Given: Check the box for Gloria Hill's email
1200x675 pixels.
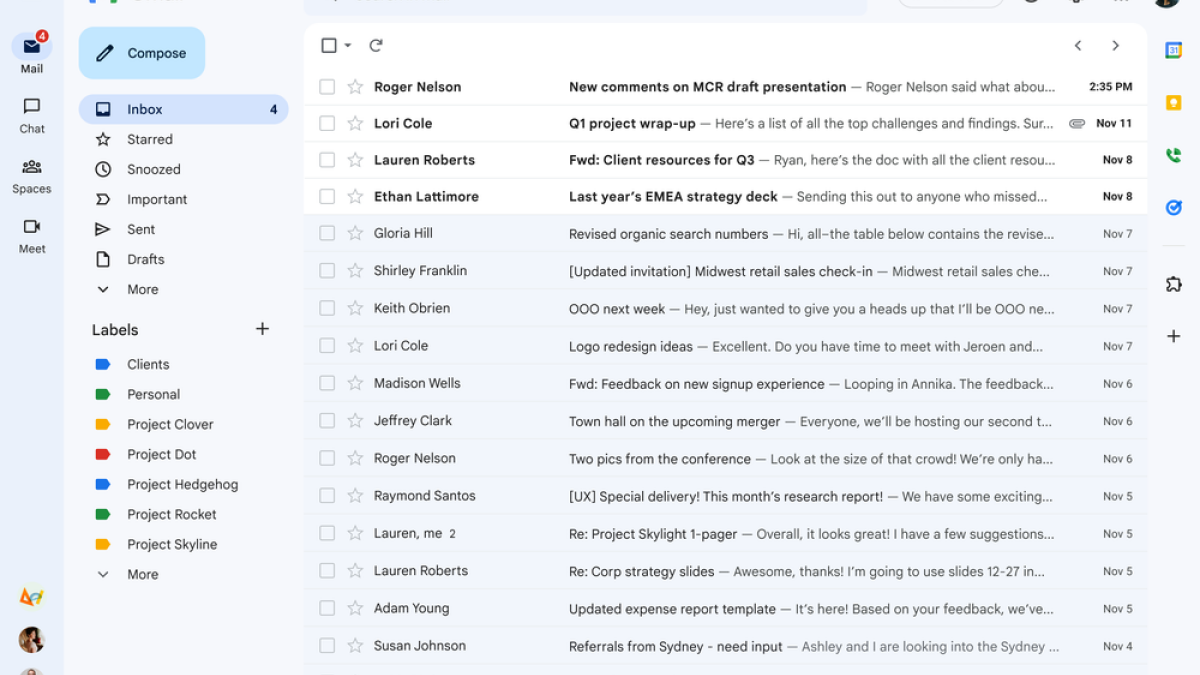Looking at the screenshot, I should 327,233.
